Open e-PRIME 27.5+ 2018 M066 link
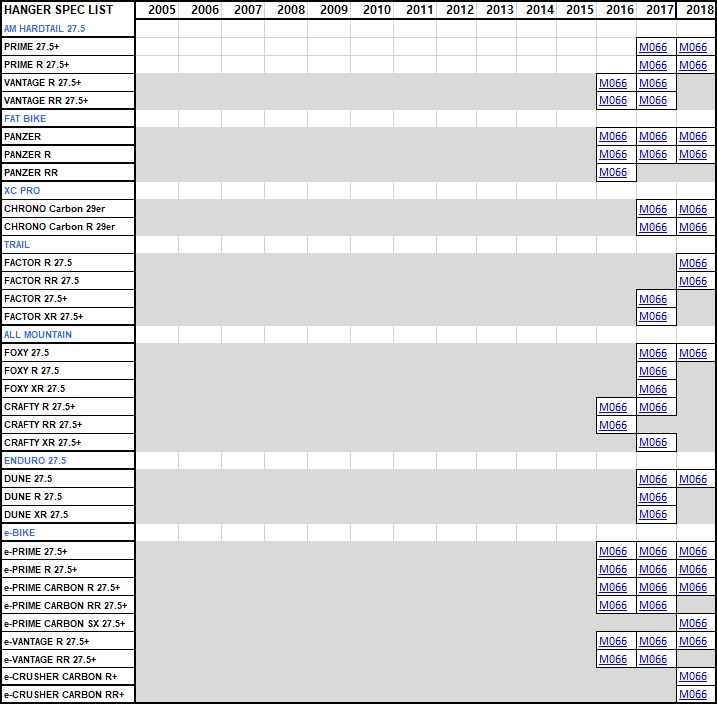The width and height of the screenshot is (717, 704). pos(693,551)
